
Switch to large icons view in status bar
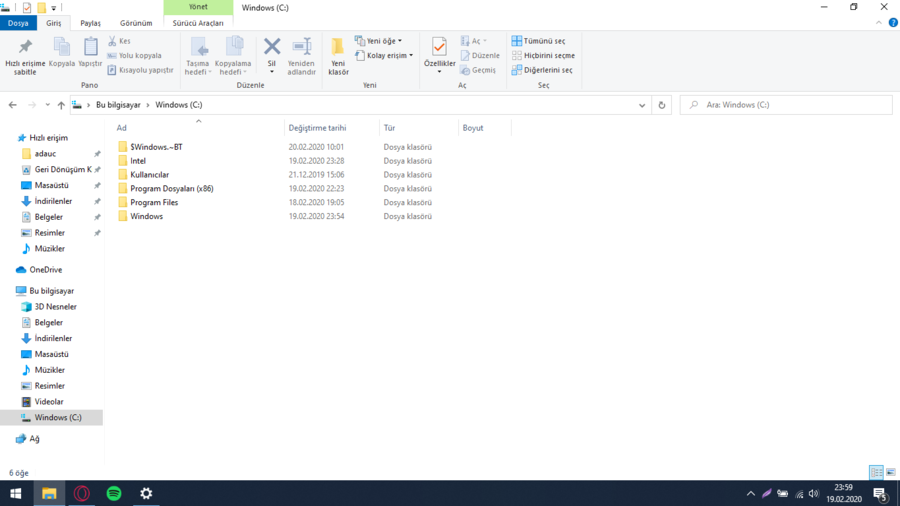click(890, 472)
